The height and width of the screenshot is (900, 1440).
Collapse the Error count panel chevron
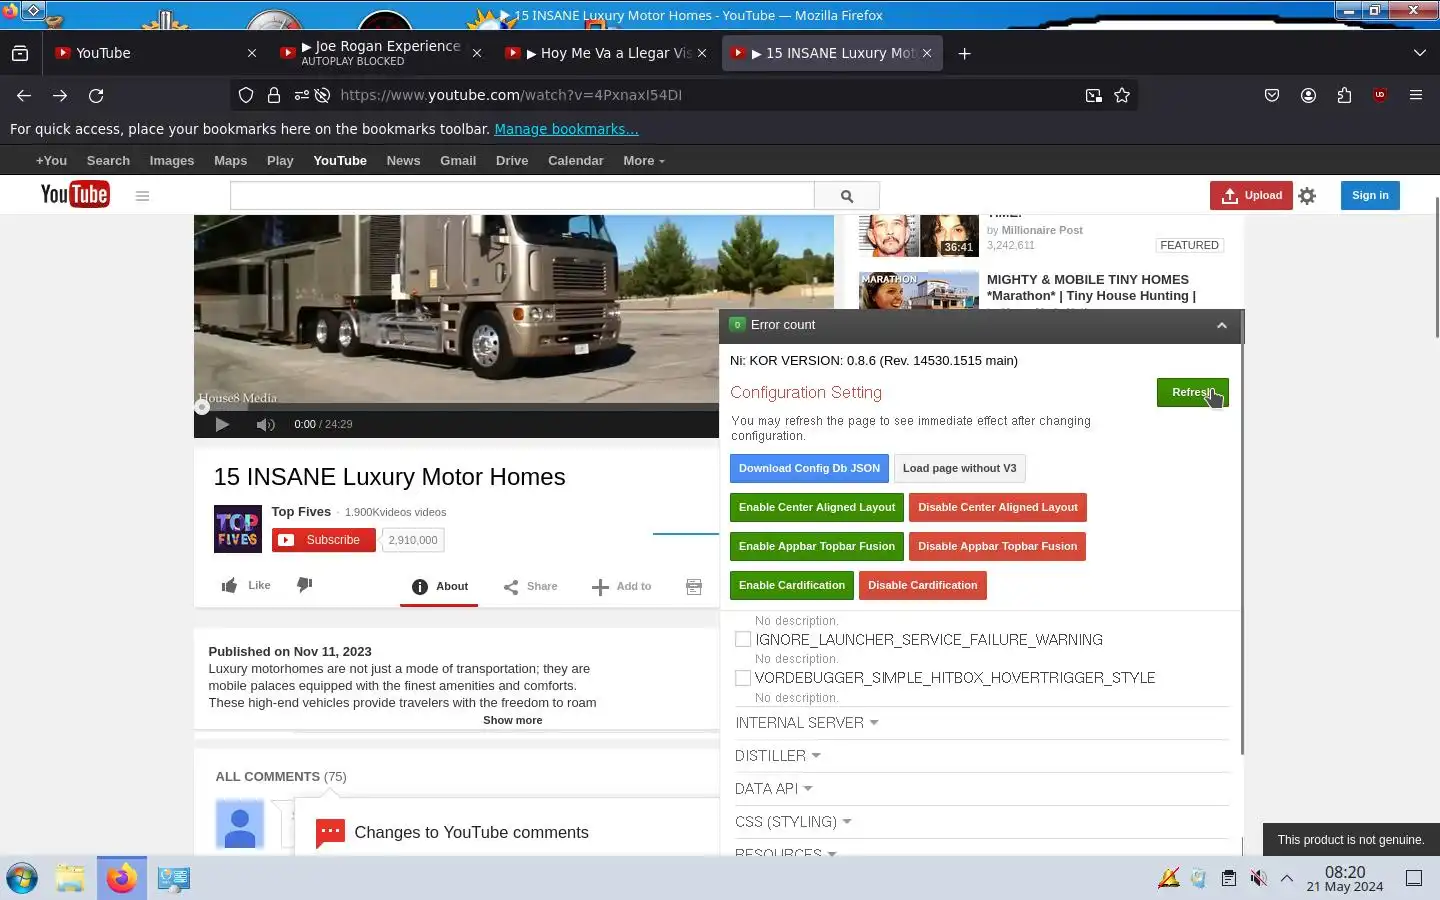tap(1221, 325)
